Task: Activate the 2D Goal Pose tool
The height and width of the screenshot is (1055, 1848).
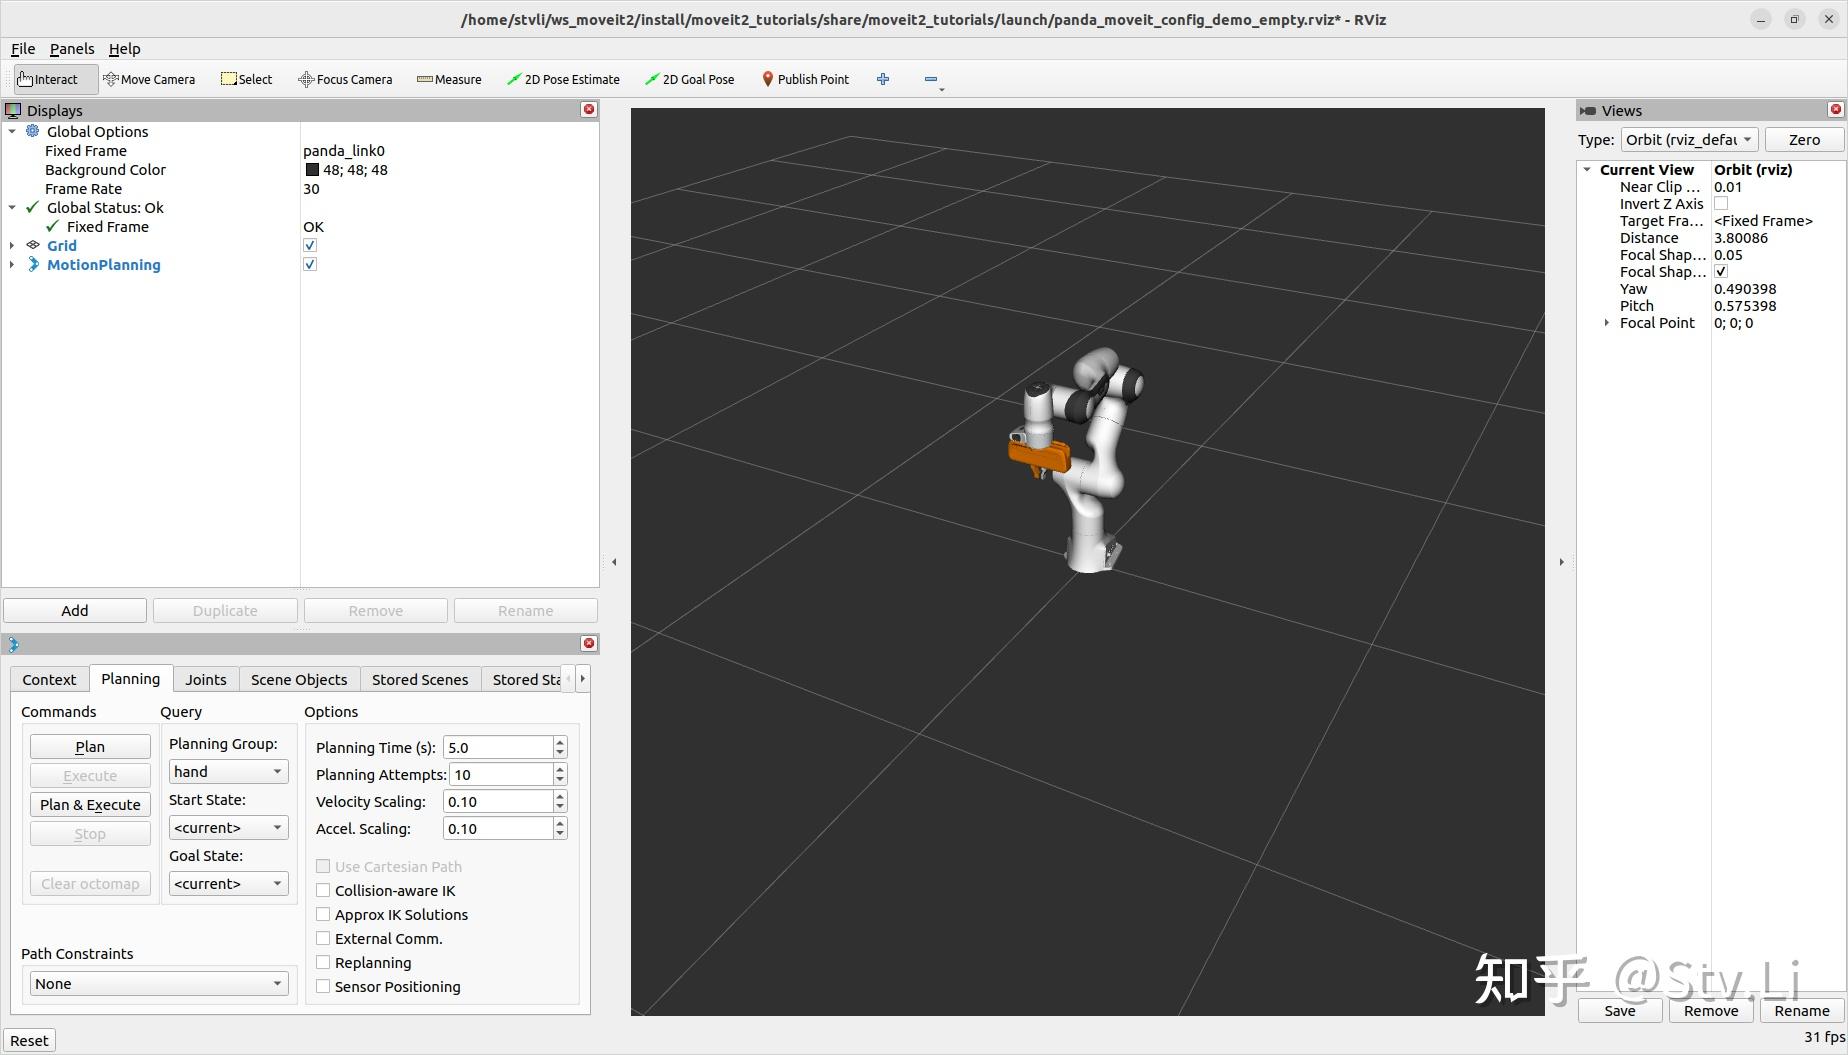Action: (689, 79)
